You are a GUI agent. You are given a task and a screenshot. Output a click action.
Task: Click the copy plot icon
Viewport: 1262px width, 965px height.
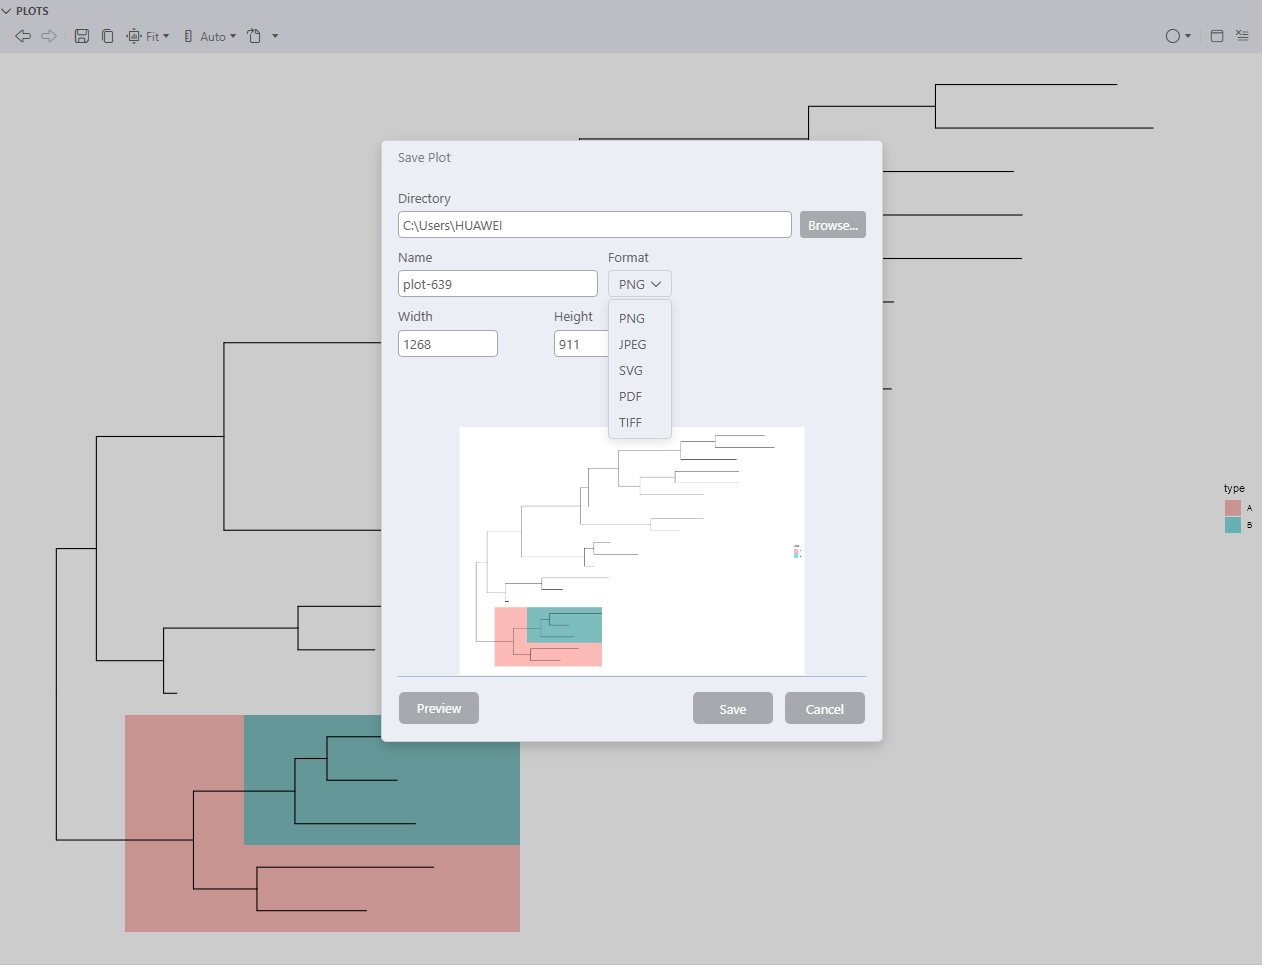(107, 36)
